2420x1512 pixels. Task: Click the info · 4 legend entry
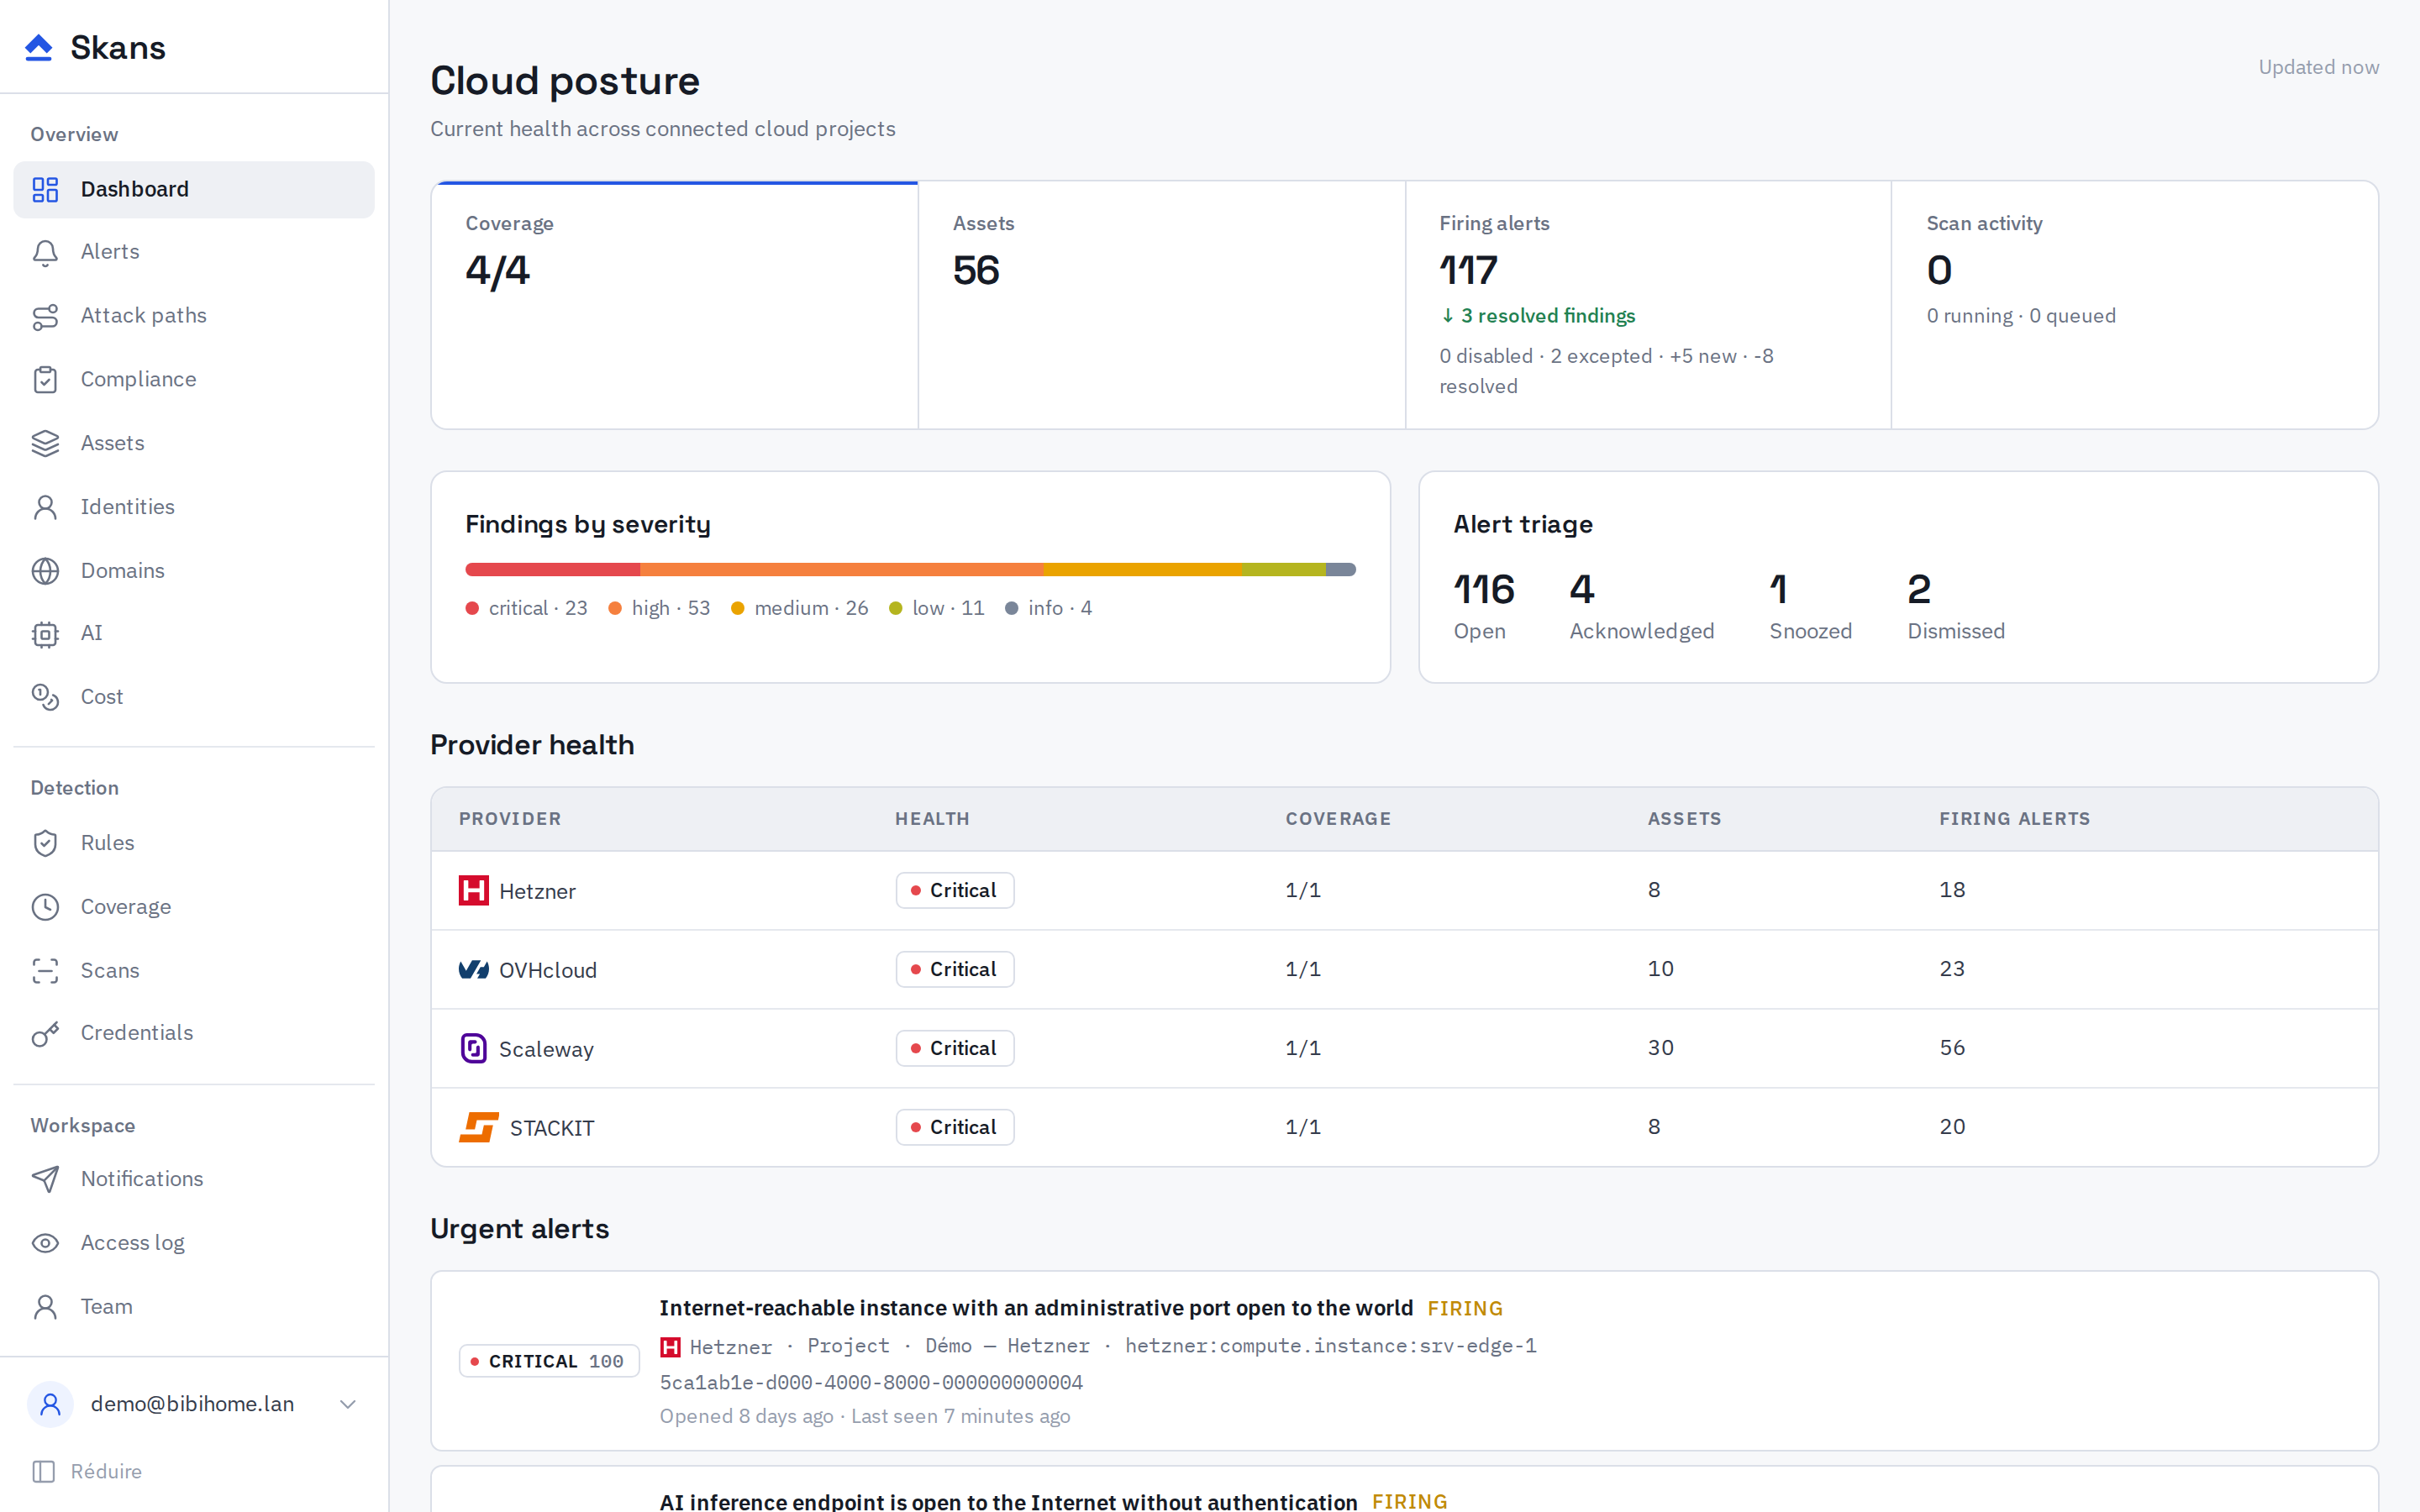point(1049,608)
